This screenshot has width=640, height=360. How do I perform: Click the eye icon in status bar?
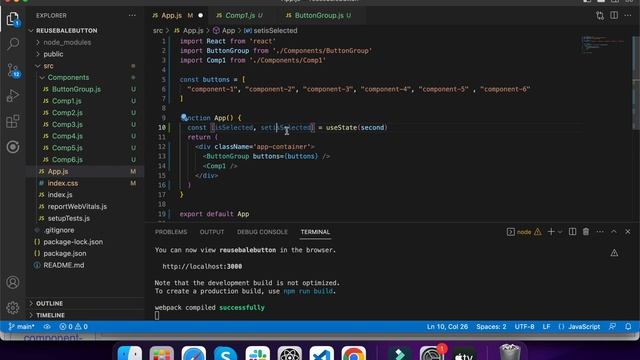pos(47,327)
